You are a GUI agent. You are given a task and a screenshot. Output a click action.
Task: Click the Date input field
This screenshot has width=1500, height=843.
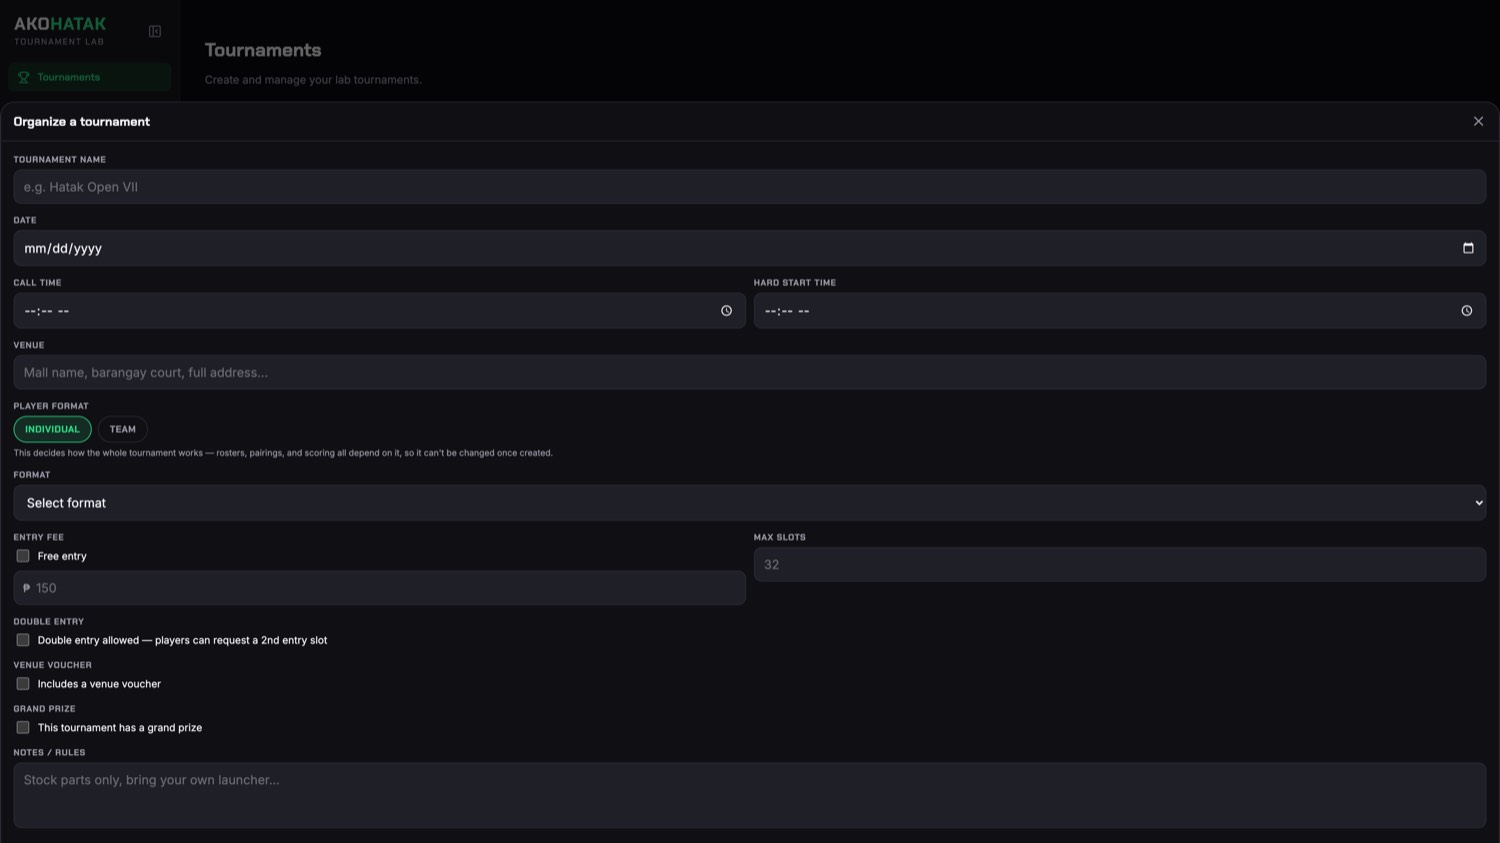tap(749, 248)
